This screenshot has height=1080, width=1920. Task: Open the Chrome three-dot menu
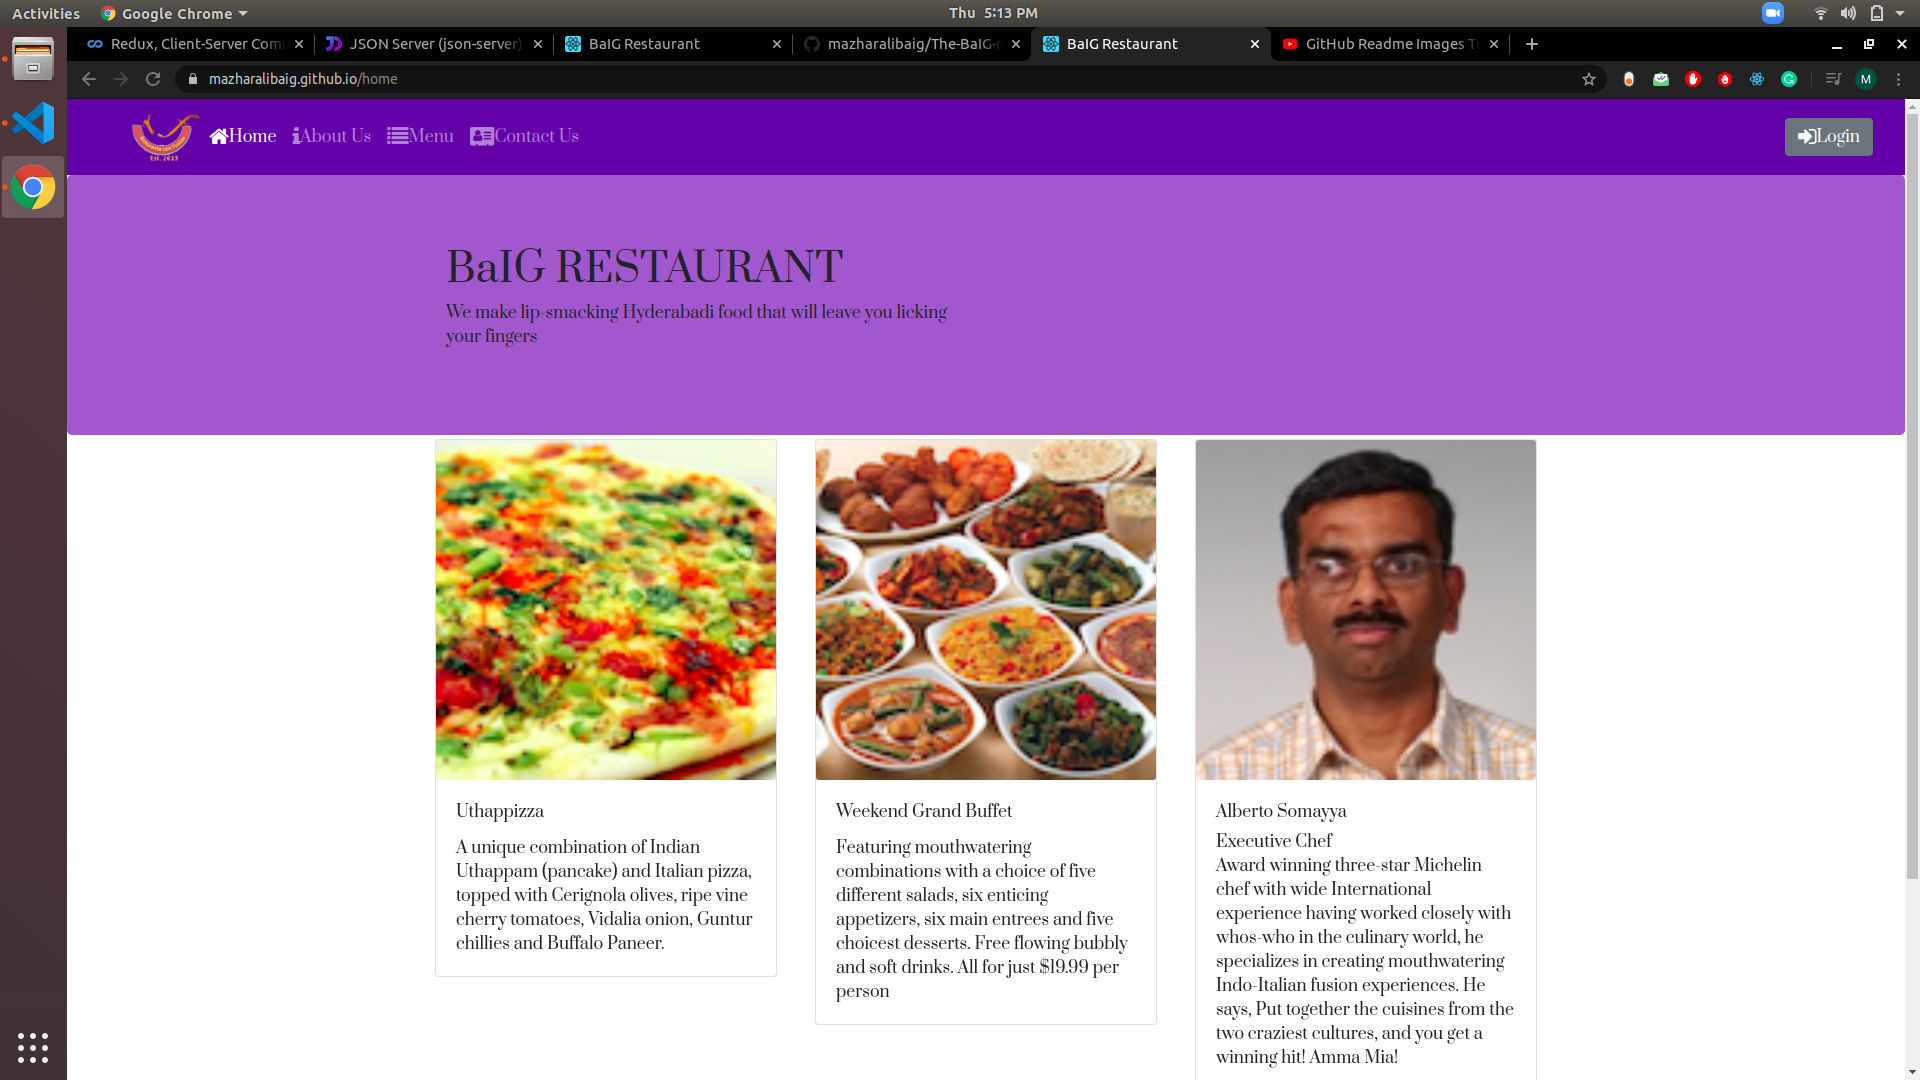1898,79
